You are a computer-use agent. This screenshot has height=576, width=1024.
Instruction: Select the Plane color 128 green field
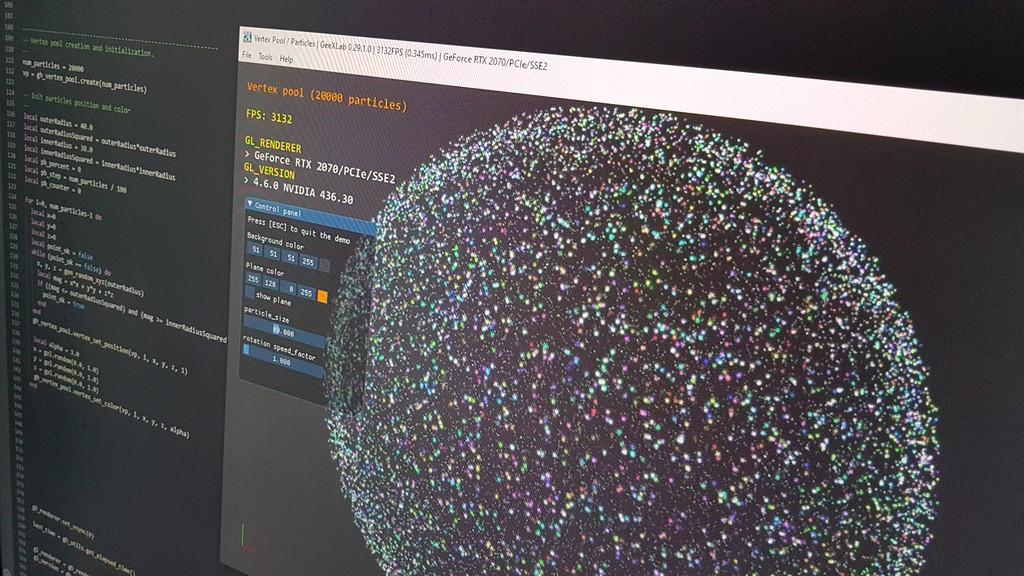[x=270, y=283]
